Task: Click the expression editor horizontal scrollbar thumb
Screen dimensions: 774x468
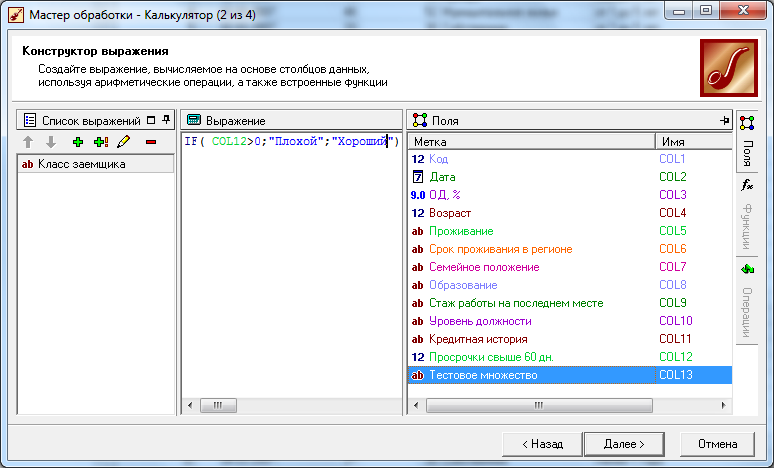Action: coord(218,406)
